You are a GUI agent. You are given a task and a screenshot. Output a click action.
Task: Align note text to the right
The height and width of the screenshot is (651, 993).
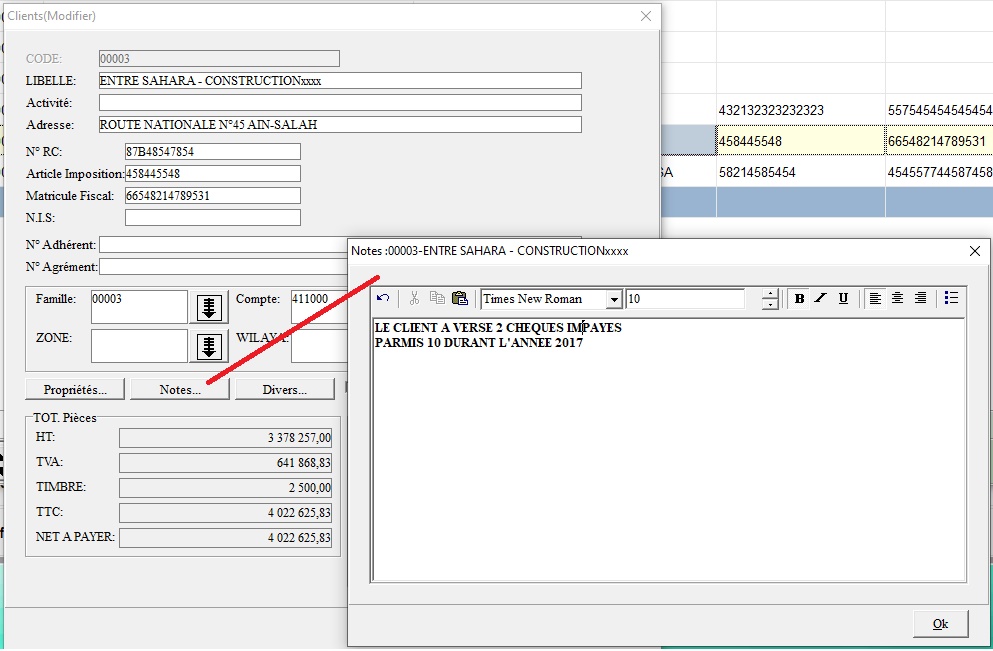pyautogui.click(x=920, y=298)
